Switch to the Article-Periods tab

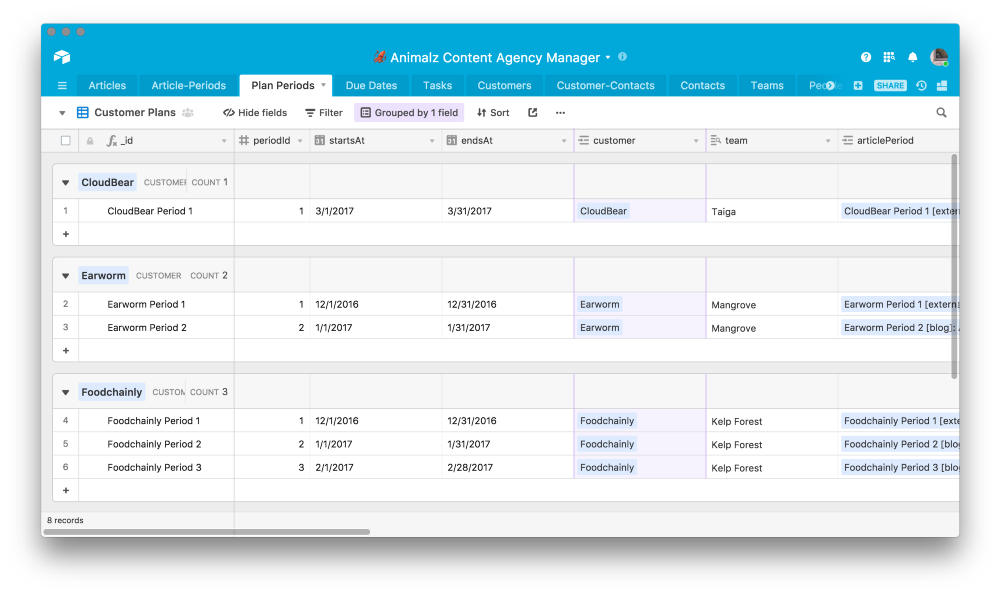pyautogui.click(x=189, y=85)
